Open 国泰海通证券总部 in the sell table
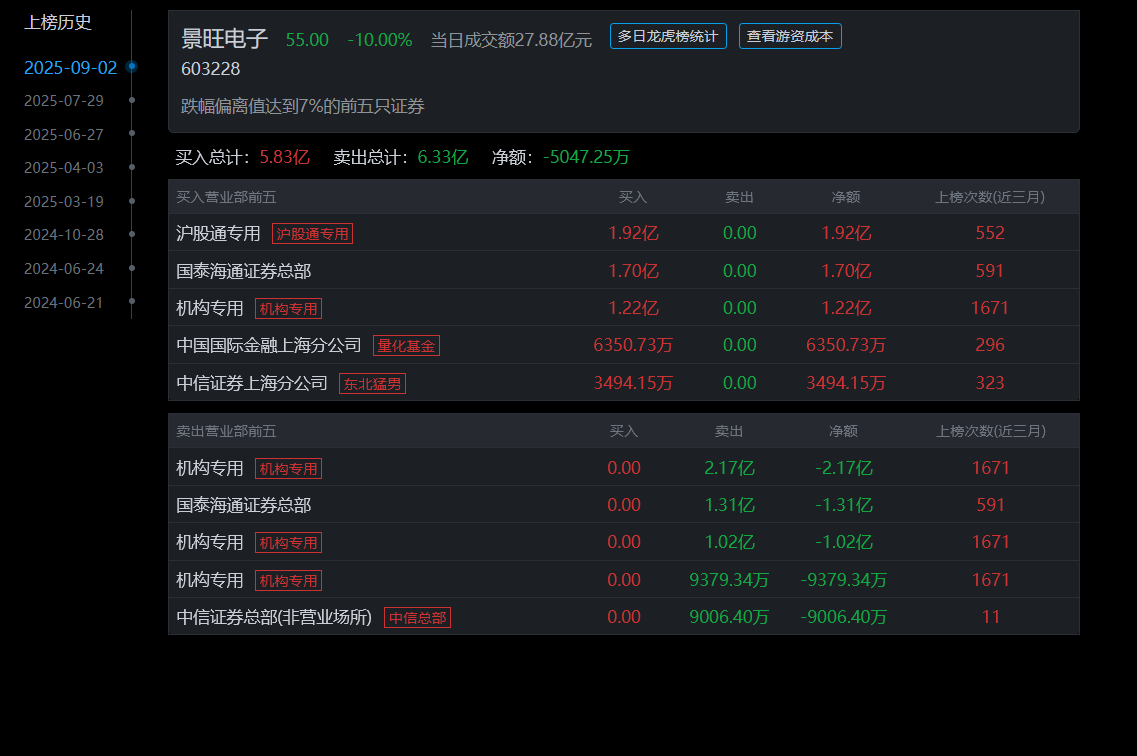The height and width of the screenshot is (756, 1137). click(x=244, y=505)
